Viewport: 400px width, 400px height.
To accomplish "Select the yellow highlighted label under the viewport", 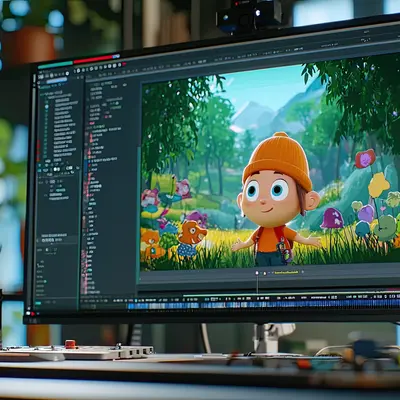I will click(286, 272).
